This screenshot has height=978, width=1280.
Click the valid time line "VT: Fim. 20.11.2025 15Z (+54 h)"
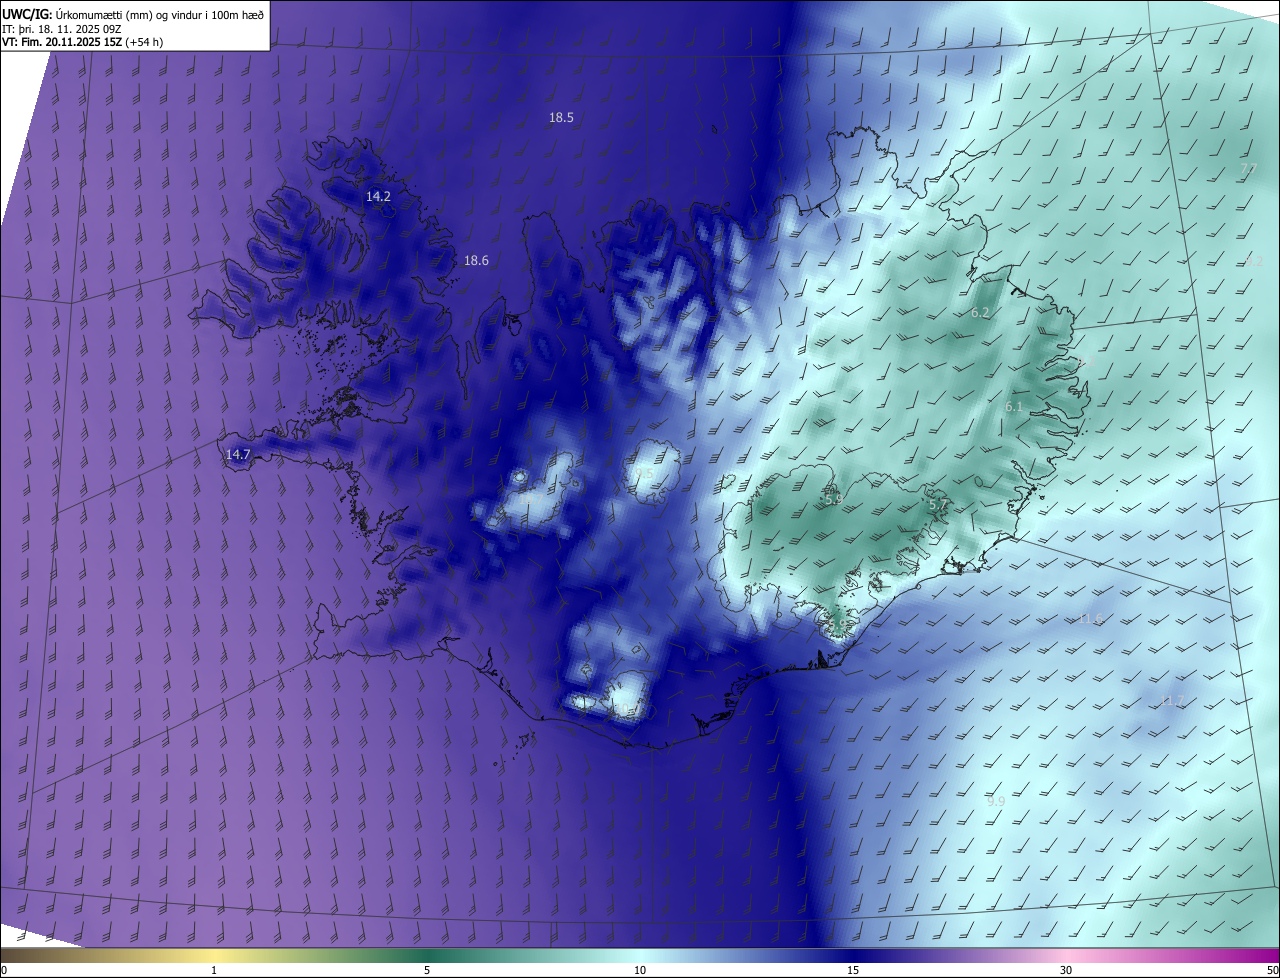coord(83,42)
